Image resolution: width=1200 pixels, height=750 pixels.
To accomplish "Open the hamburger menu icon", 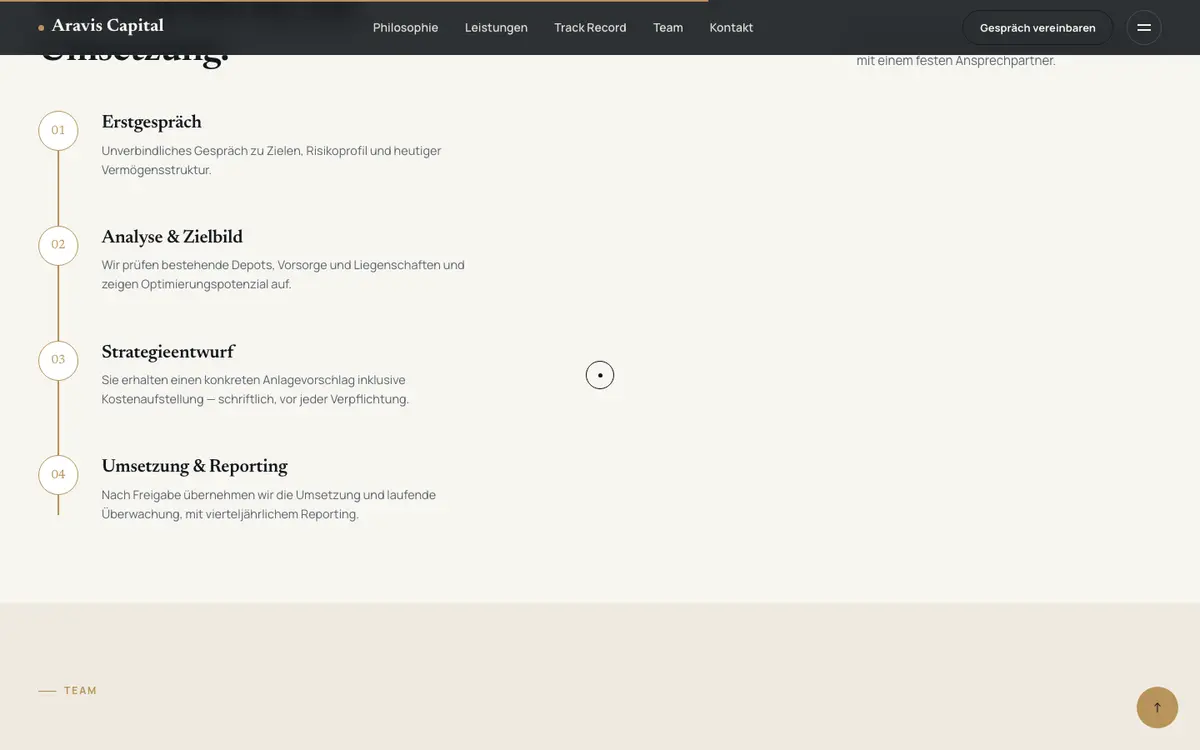I will click(x=1144, y=28).
